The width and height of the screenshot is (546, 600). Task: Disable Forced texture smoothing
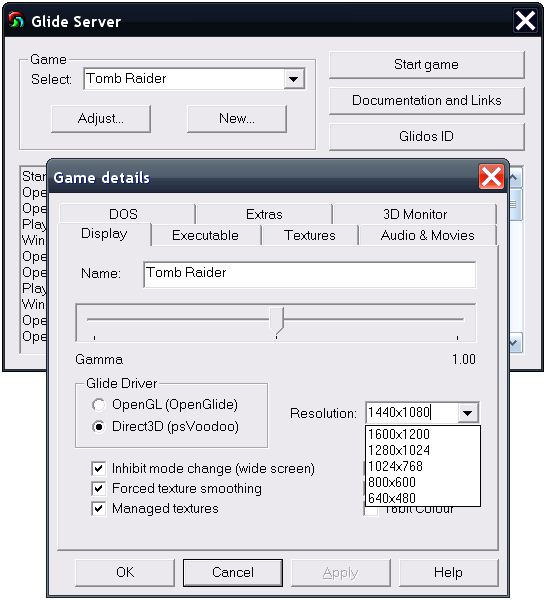pyautogui.click(x=99, y=489)
